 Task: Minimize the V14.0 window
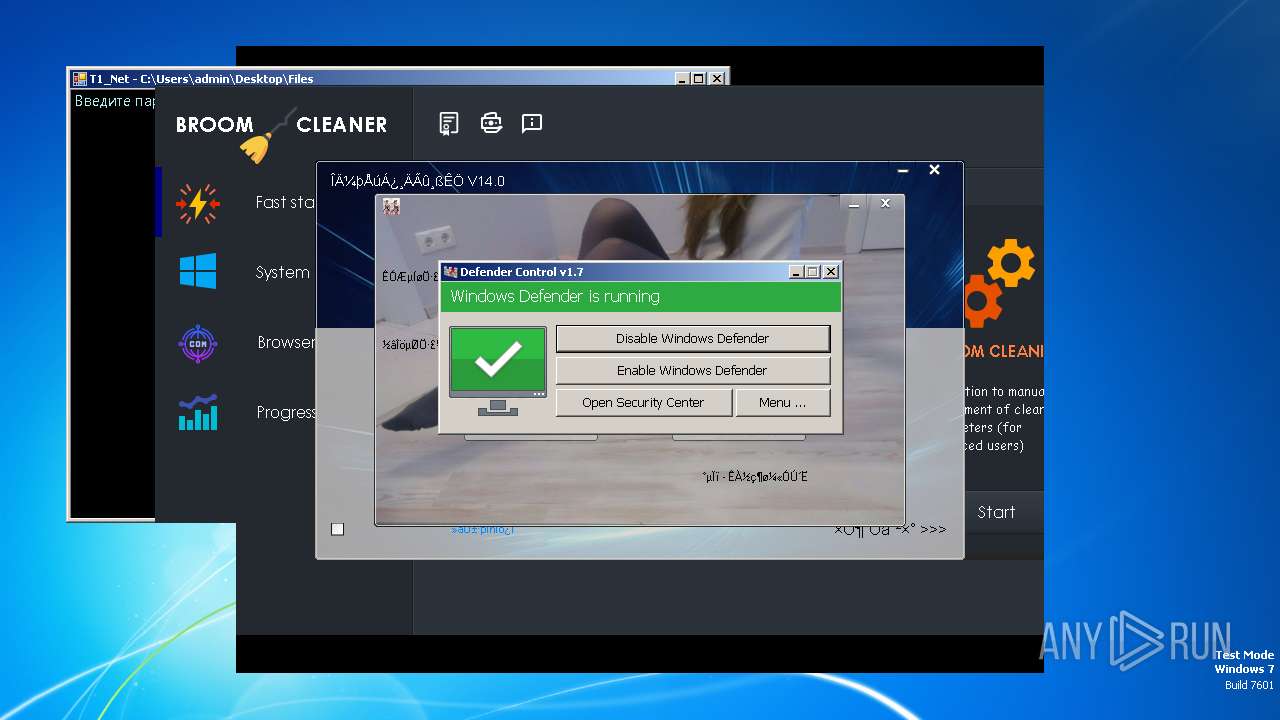[902, 171]
